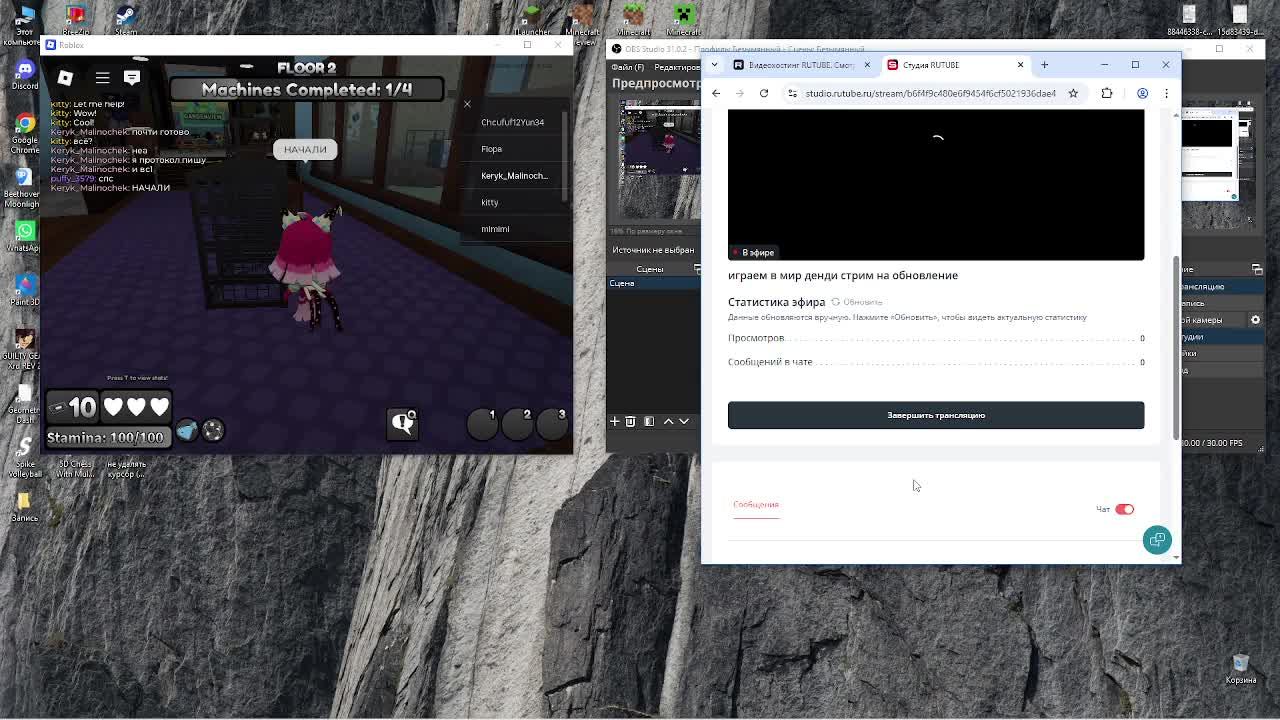Open the Paint 3D desktop shortcut
Viewport: 1280px width, 720px height.
[25, 290]
